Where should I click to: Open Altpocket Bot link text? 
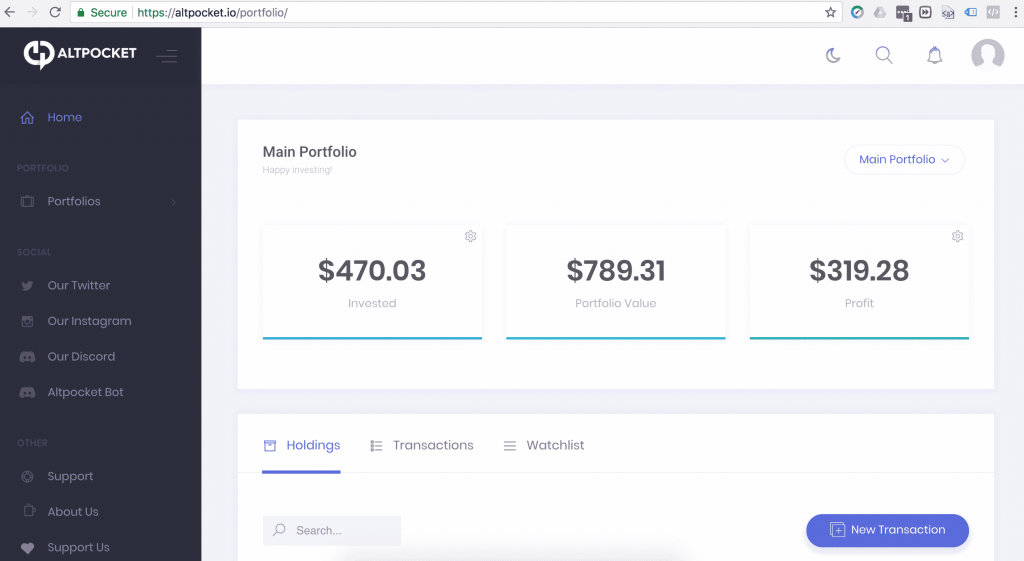tap(86, 393)
